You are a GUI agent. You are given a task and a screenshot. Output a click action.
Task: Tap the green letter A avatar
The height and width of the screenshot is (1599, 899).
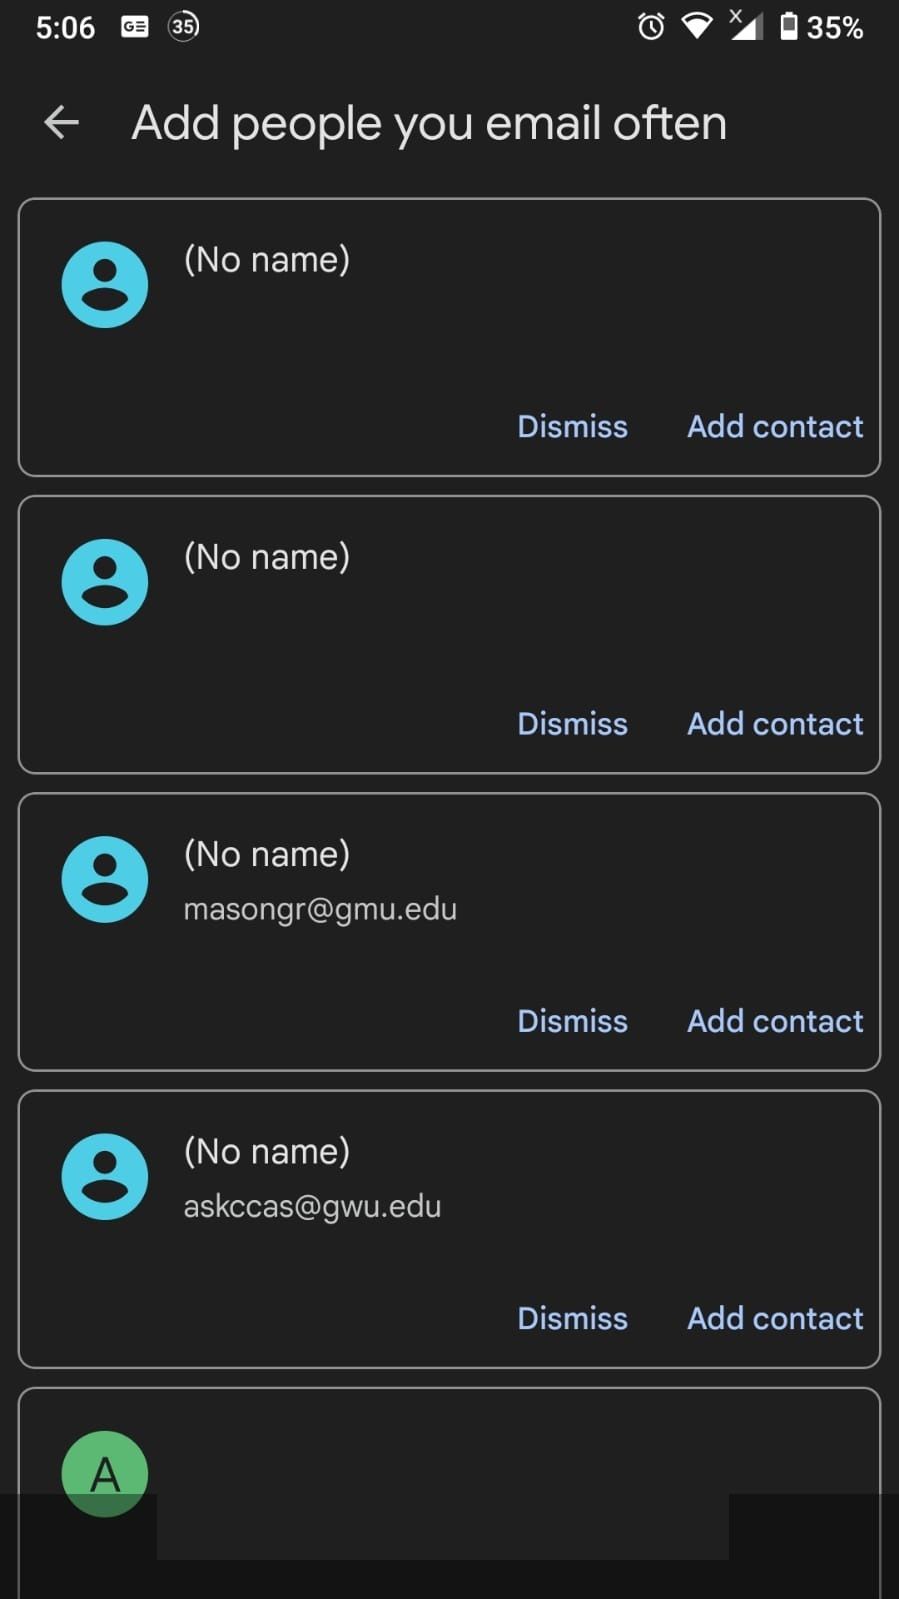[105, 1473]
